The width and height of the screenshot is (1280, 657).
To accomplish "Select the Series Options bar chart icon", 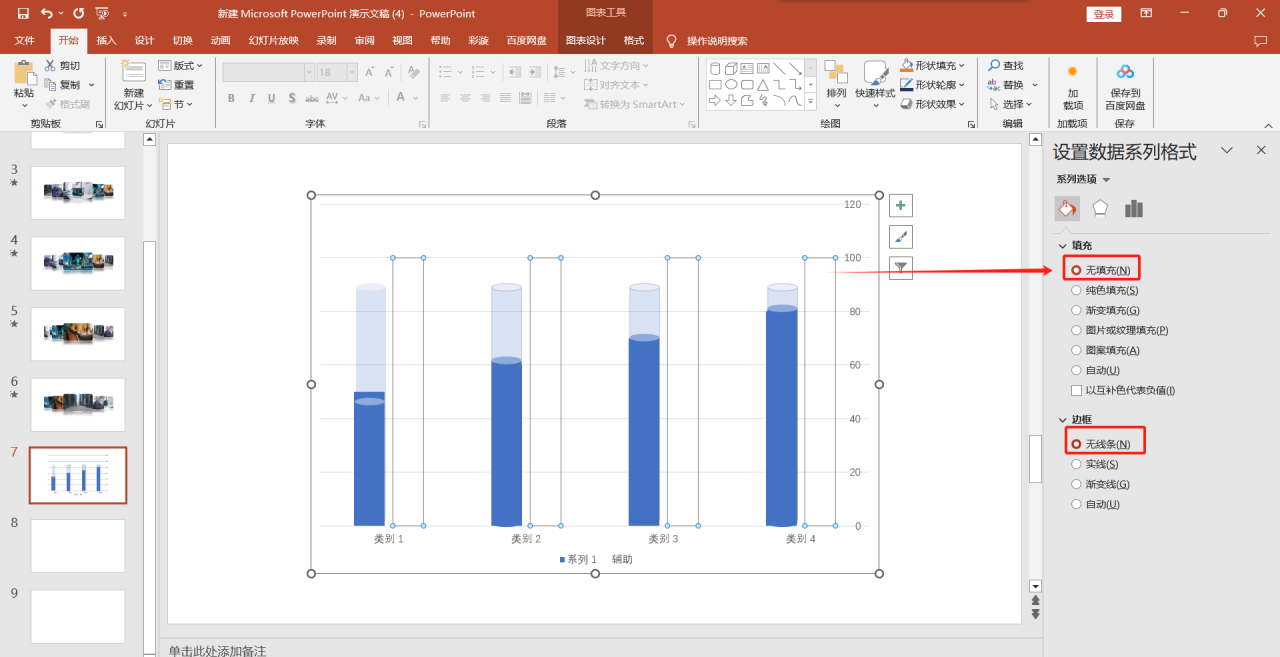I will click(1133, 208).
